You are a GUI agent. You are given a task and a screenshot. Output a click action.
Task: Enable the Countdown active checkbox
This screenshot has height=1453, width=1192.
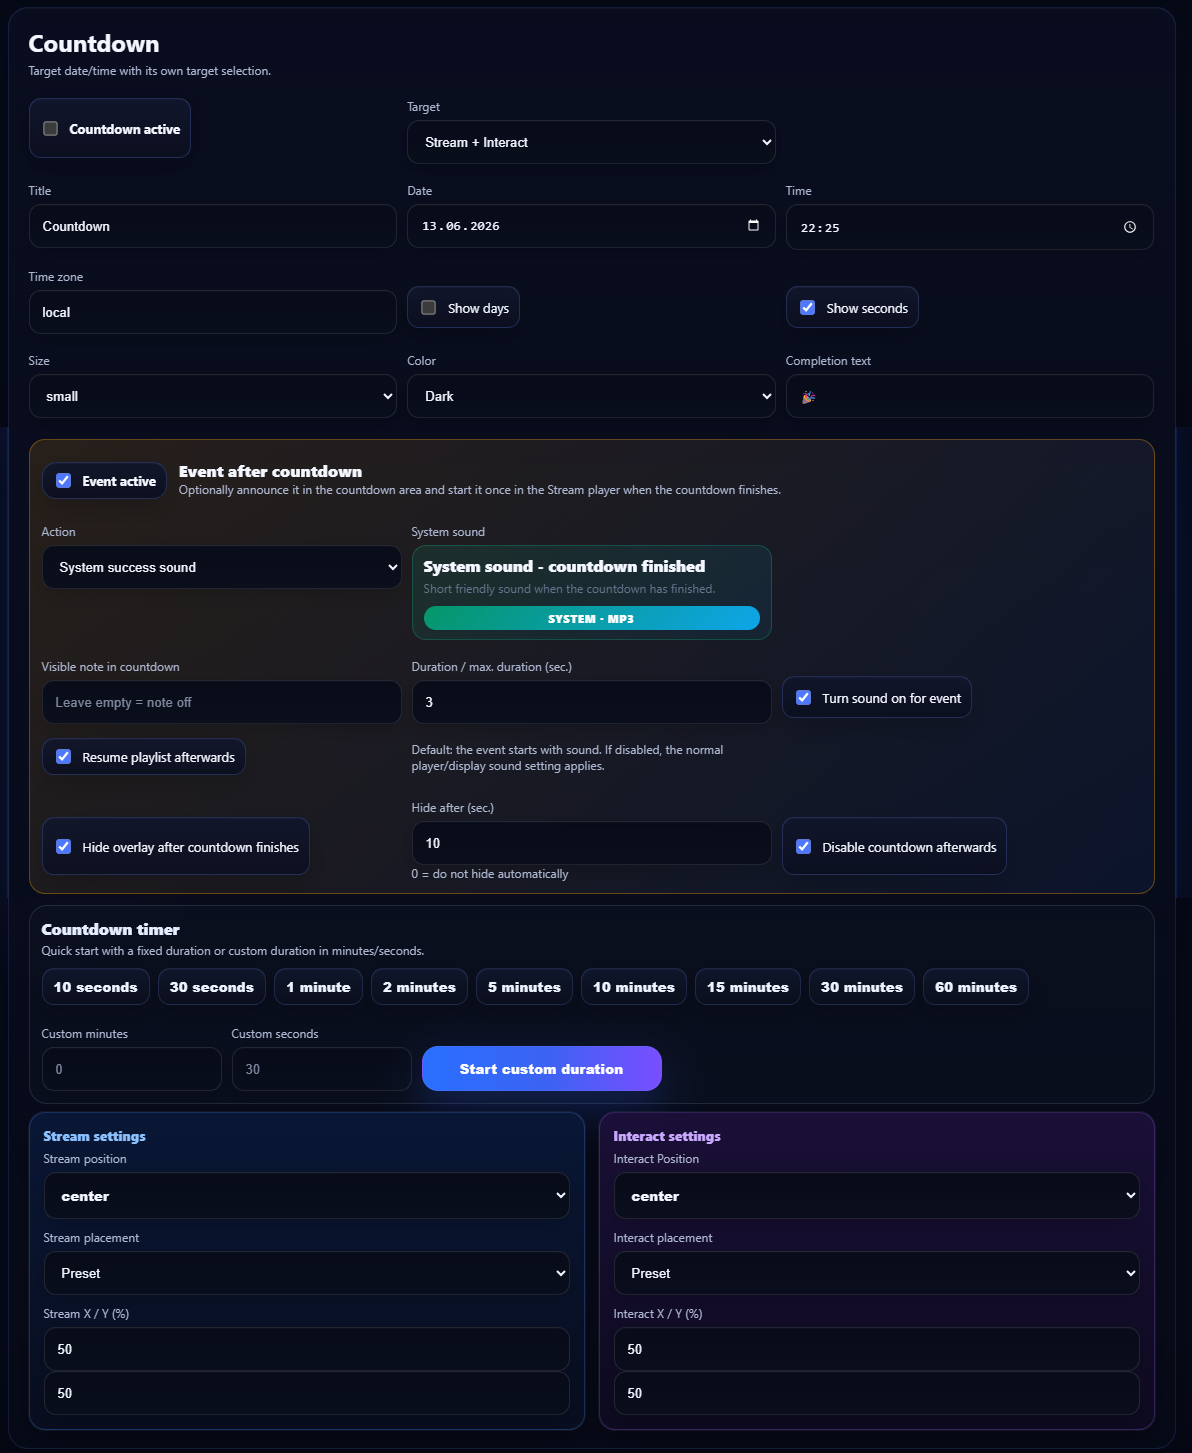click(51, 128)
